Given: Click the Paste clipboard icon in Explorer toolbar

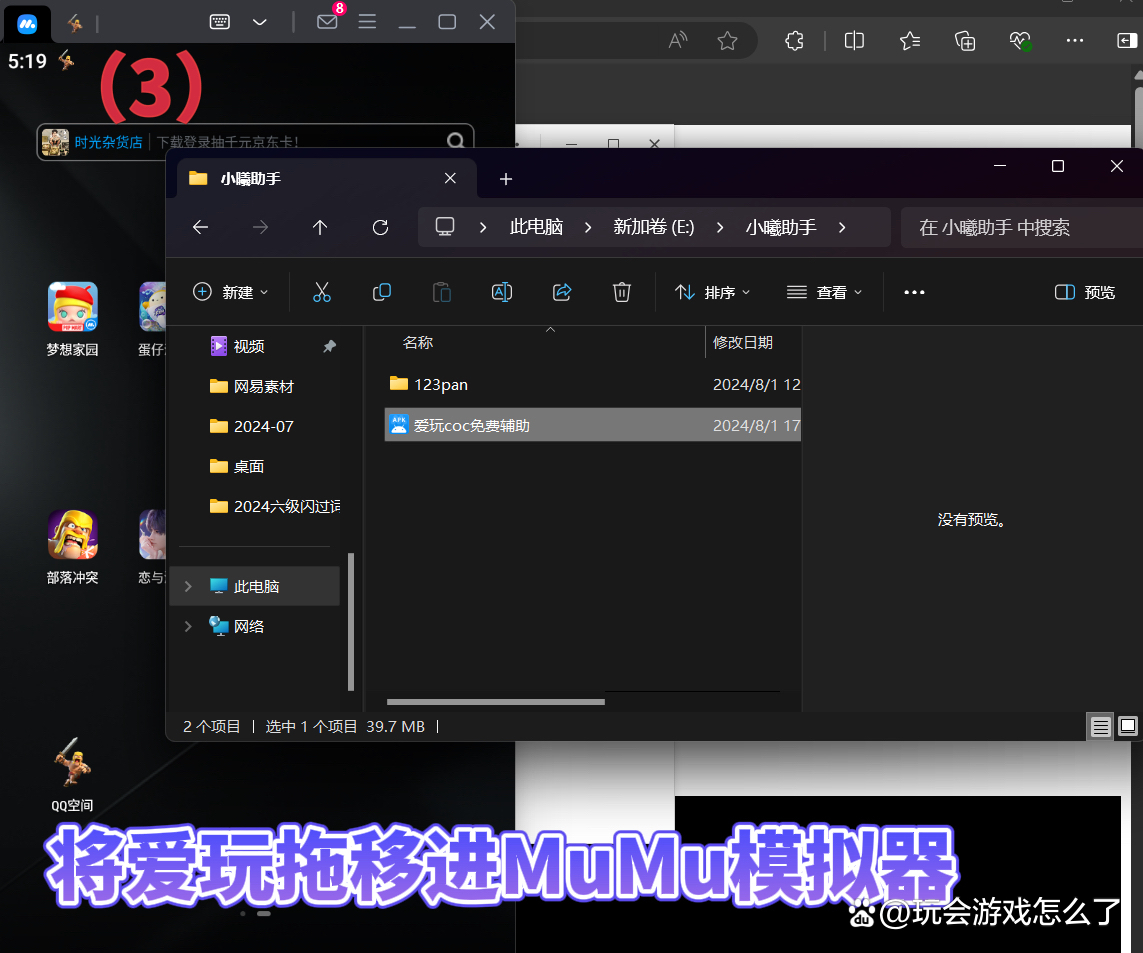Looking at the screenshot, I should click(x=442, y=292).
